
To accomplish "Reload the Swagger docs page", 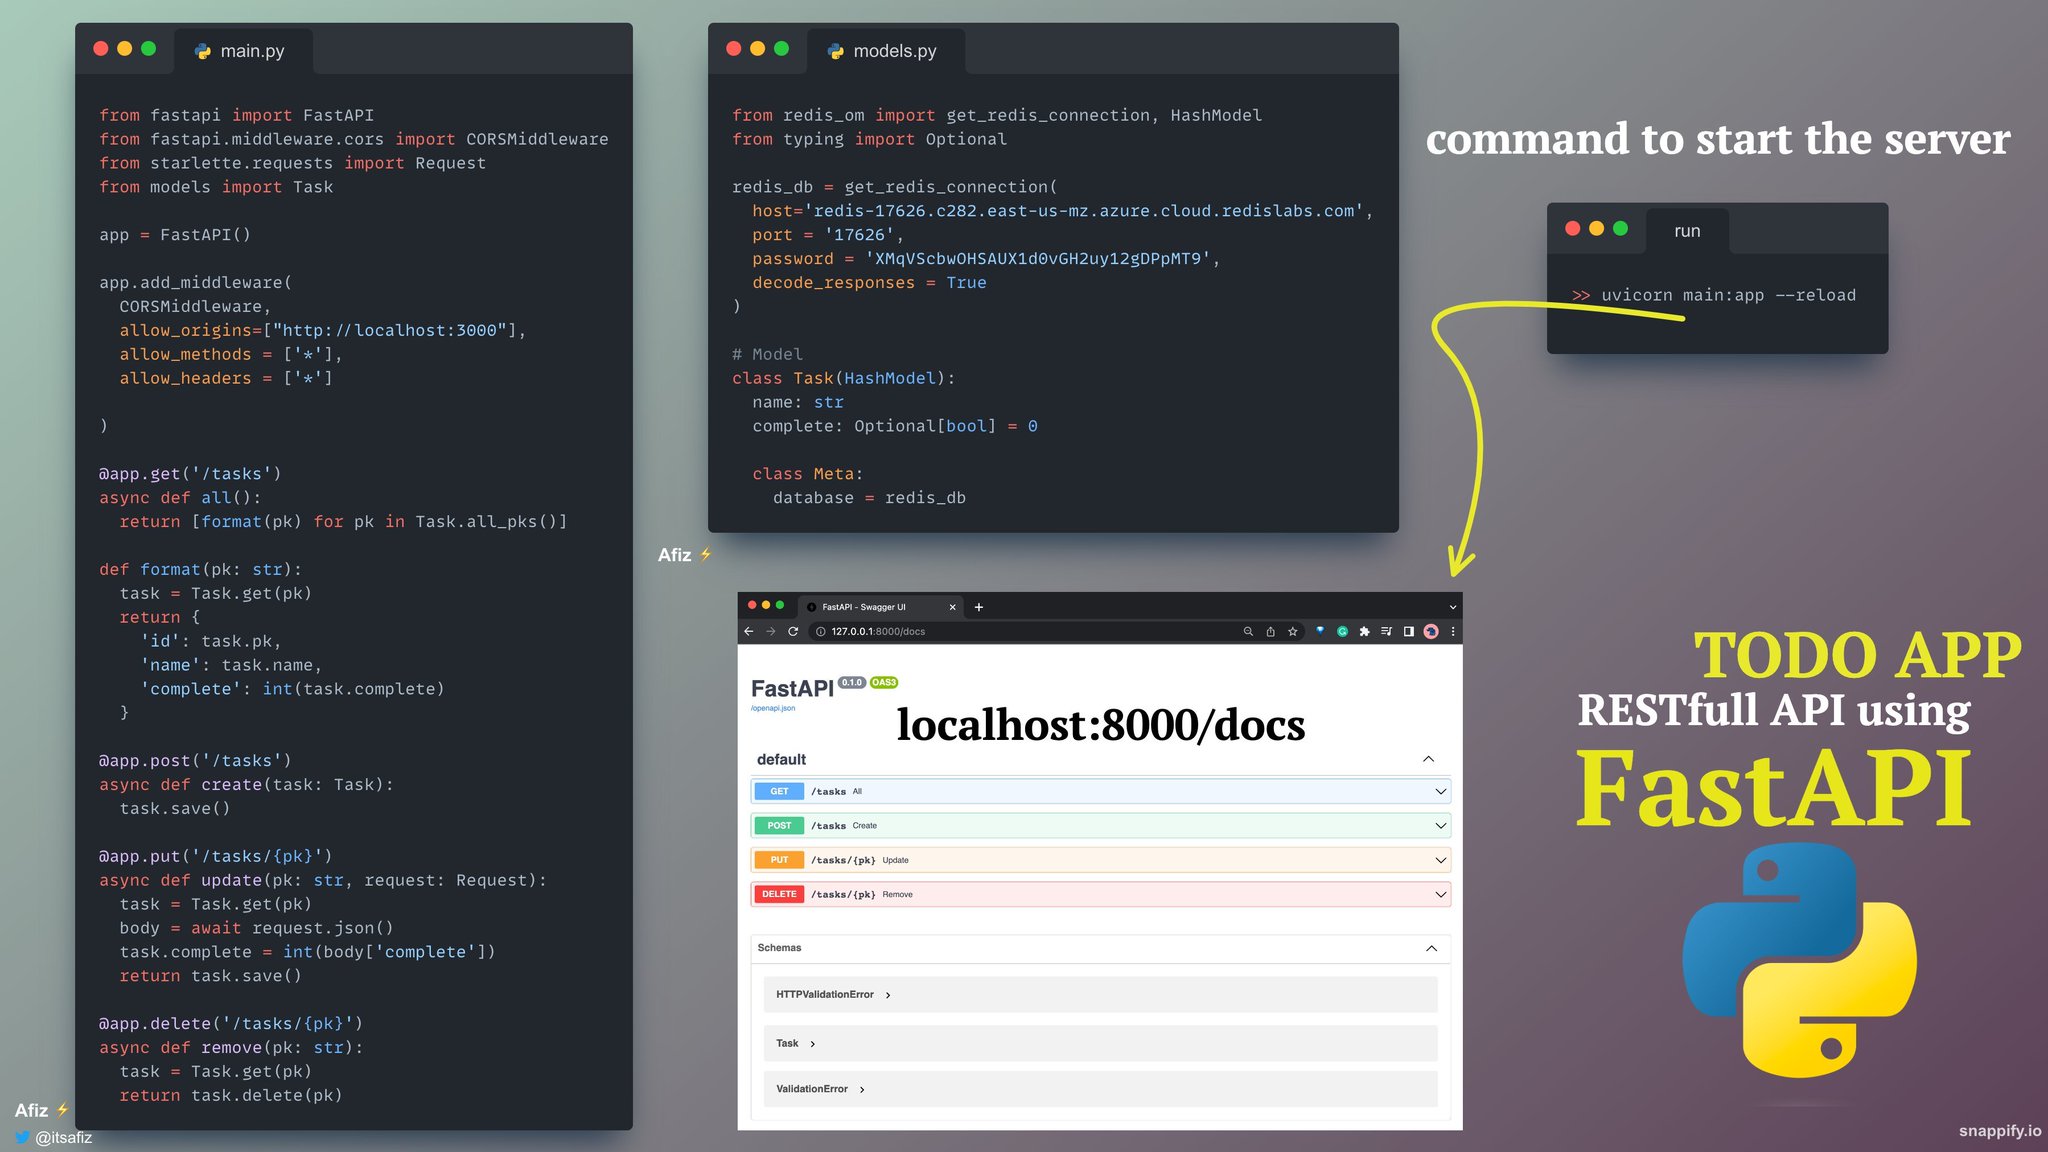I will point(793,631).
